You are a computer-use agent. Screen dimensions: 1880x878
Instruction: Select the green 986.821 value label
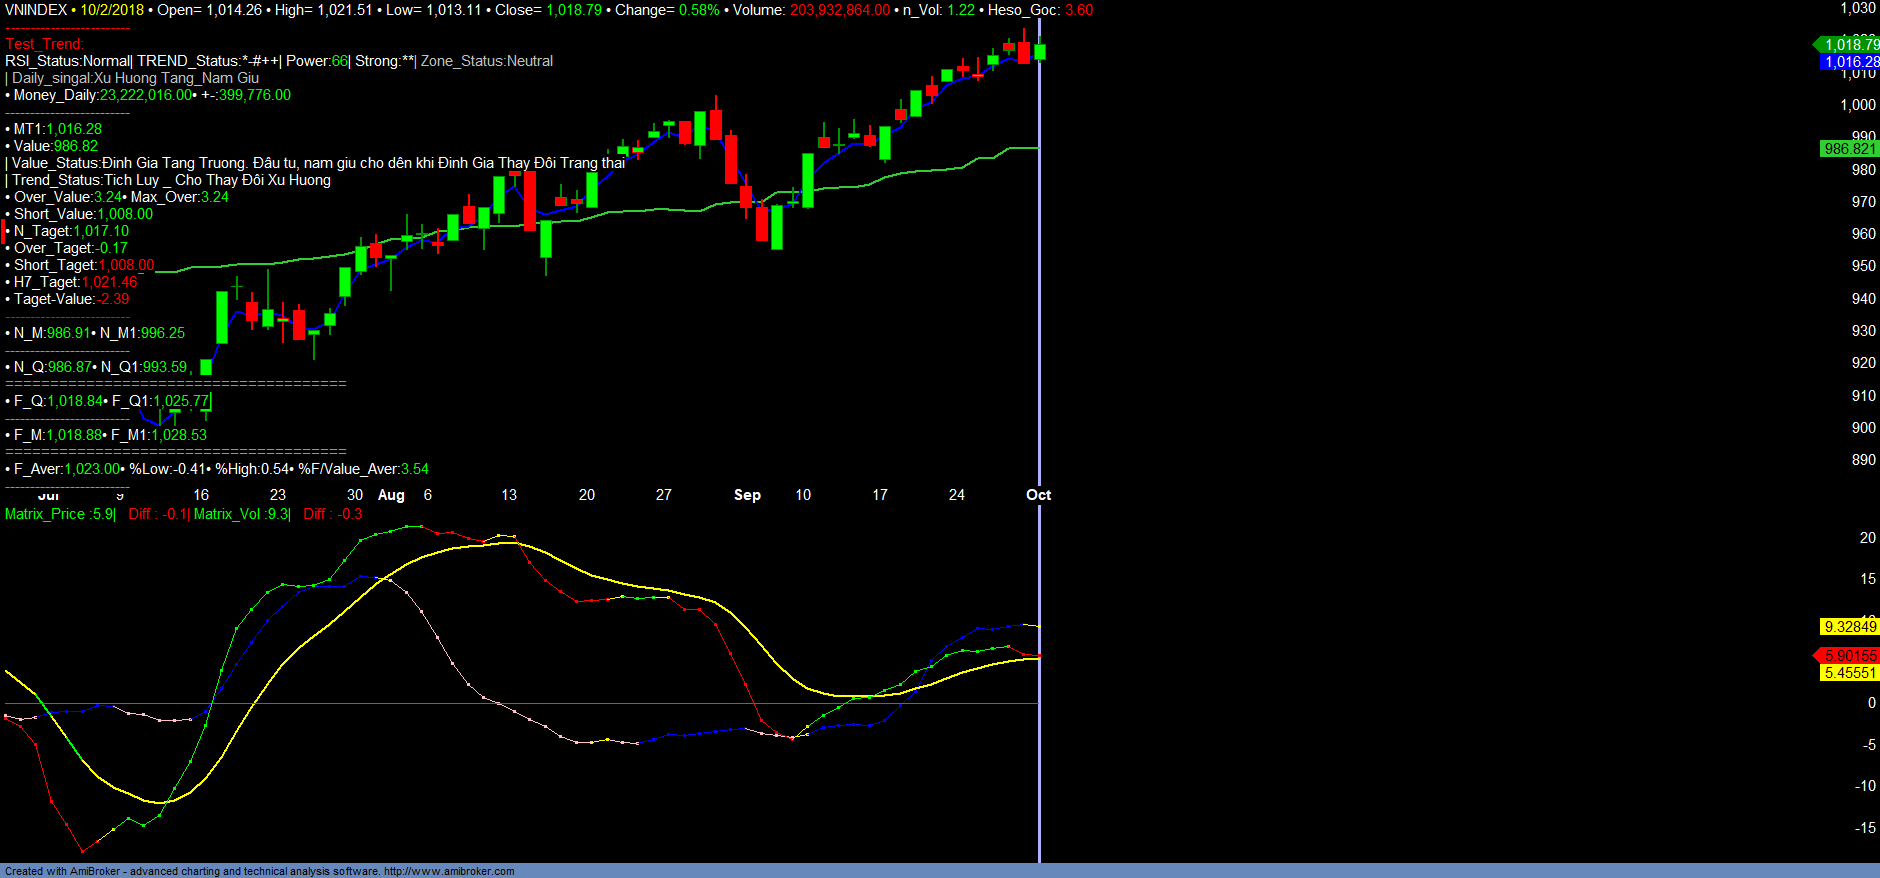point(1849,149)
